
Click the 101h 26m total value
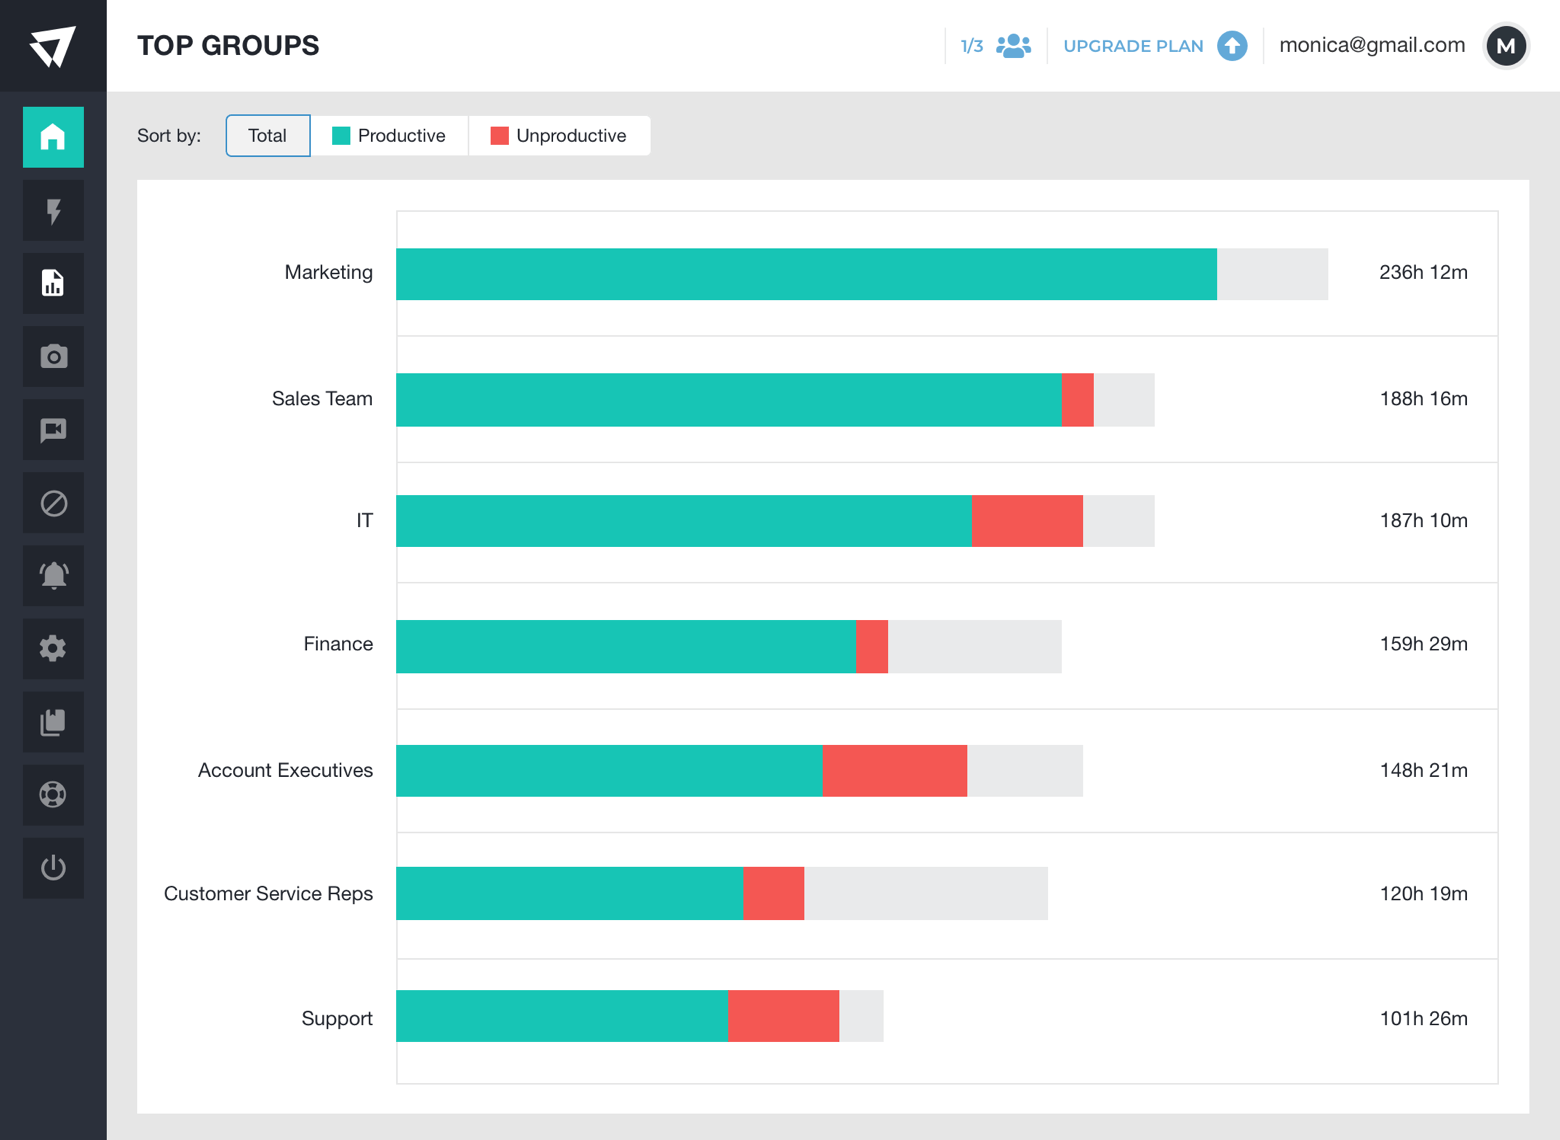click(1423, 1018)
